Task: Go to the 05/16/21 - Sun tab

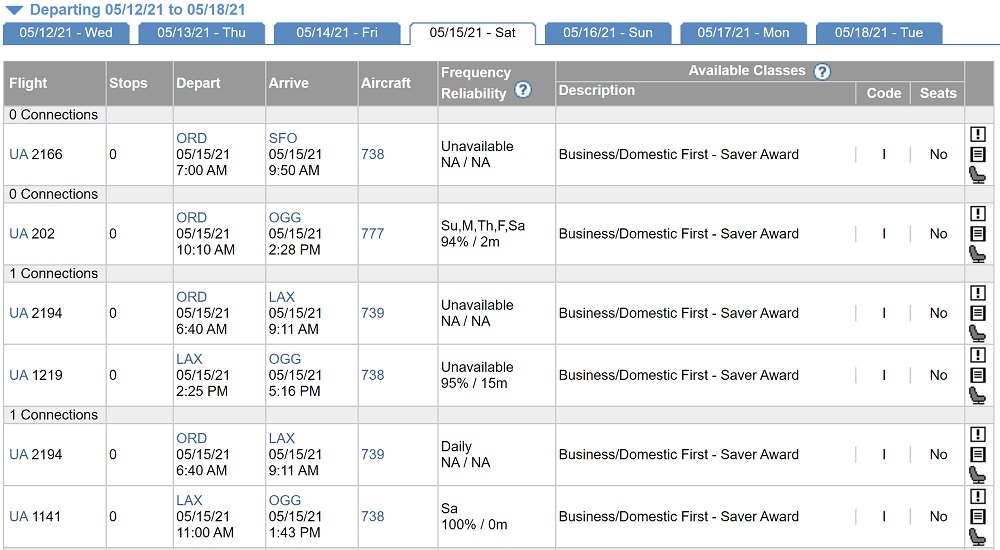Action: point(608,33)
